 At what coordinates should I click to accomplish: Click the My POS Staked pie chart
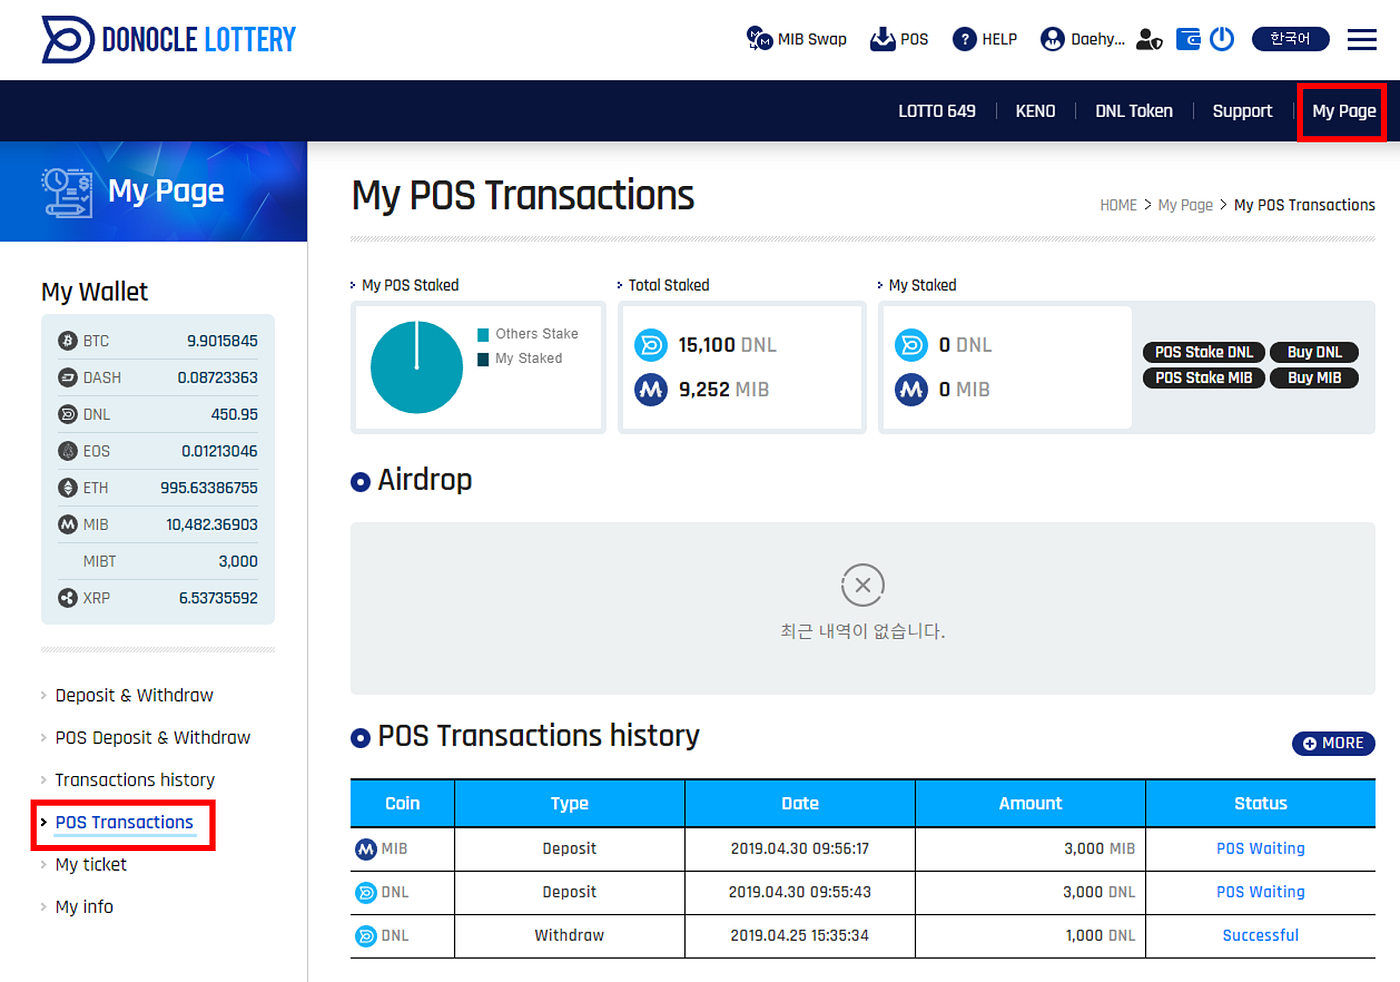point(416,367)
